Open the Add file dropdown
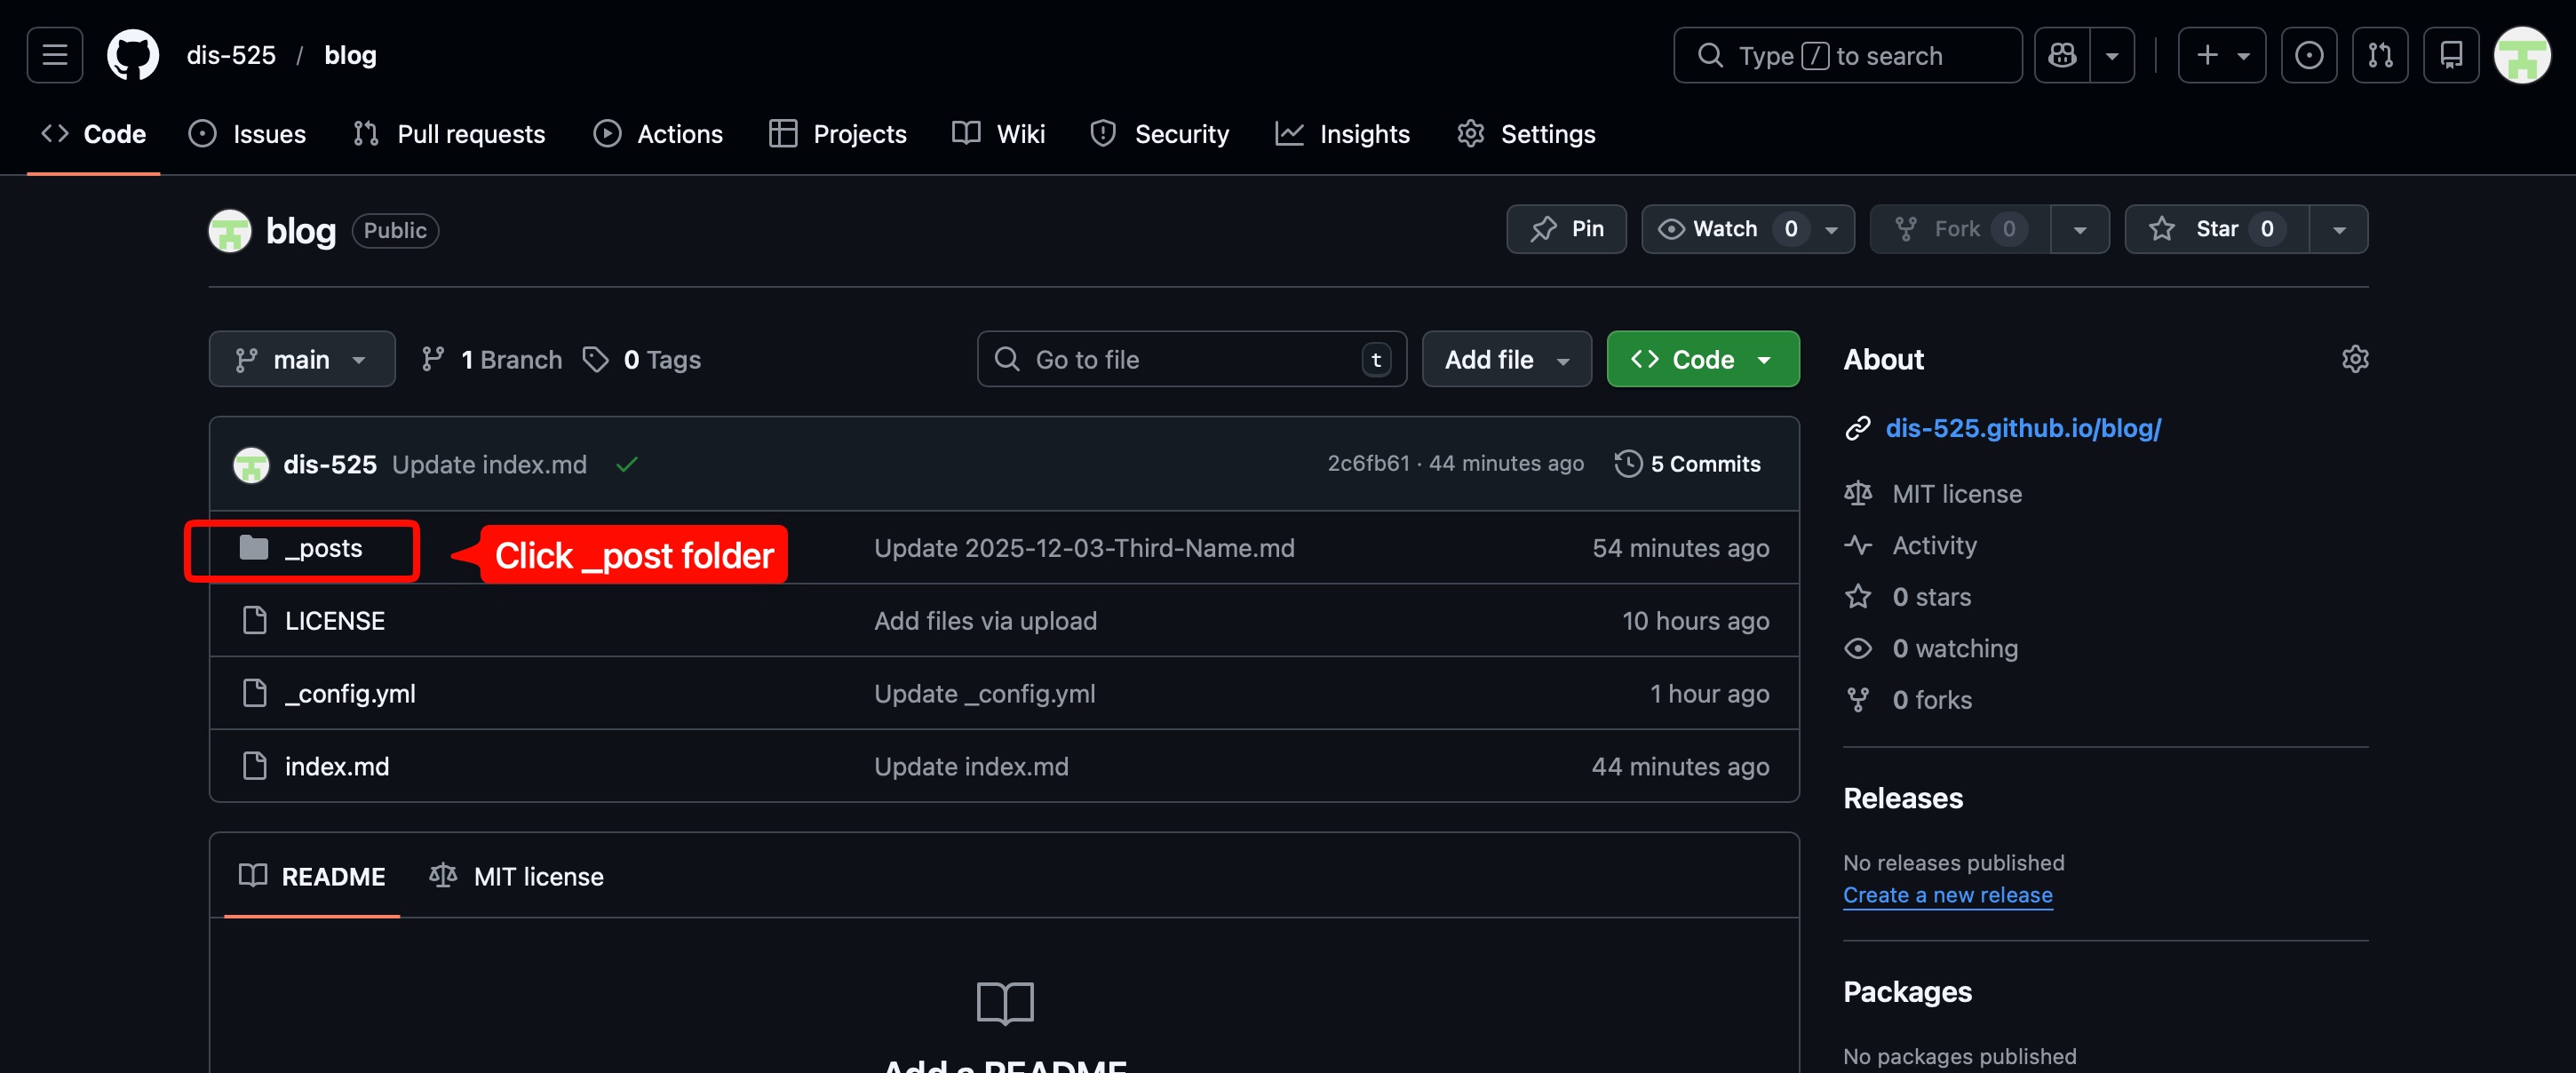The width and height of the screenshot is (2576, 1073). point(1506,359)
